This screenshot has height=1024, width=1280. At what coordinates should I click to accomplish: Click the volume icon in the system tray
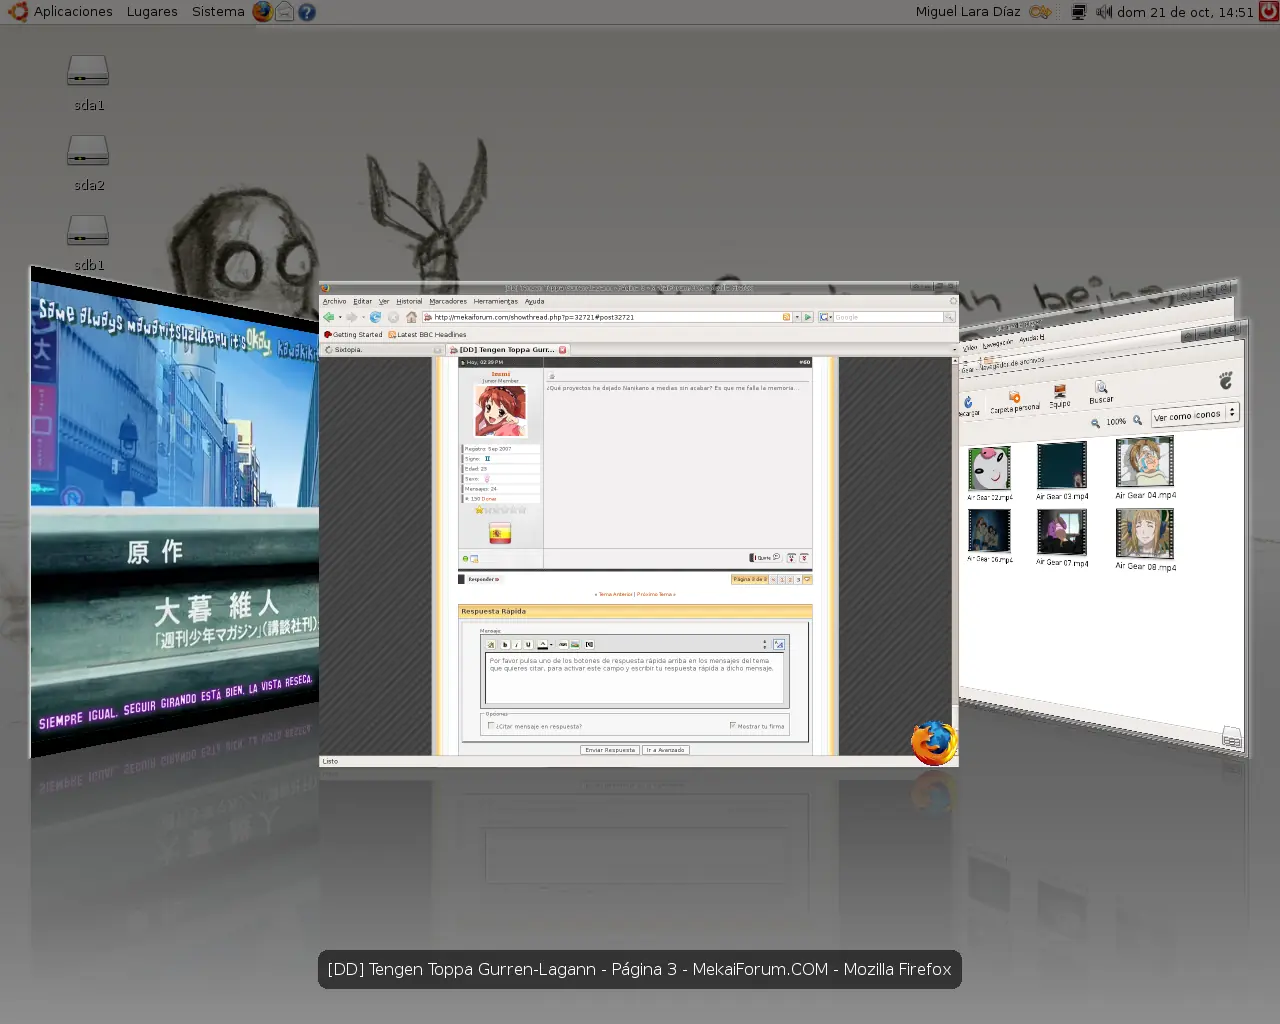pyautogui.click(x=1104, y=12)
